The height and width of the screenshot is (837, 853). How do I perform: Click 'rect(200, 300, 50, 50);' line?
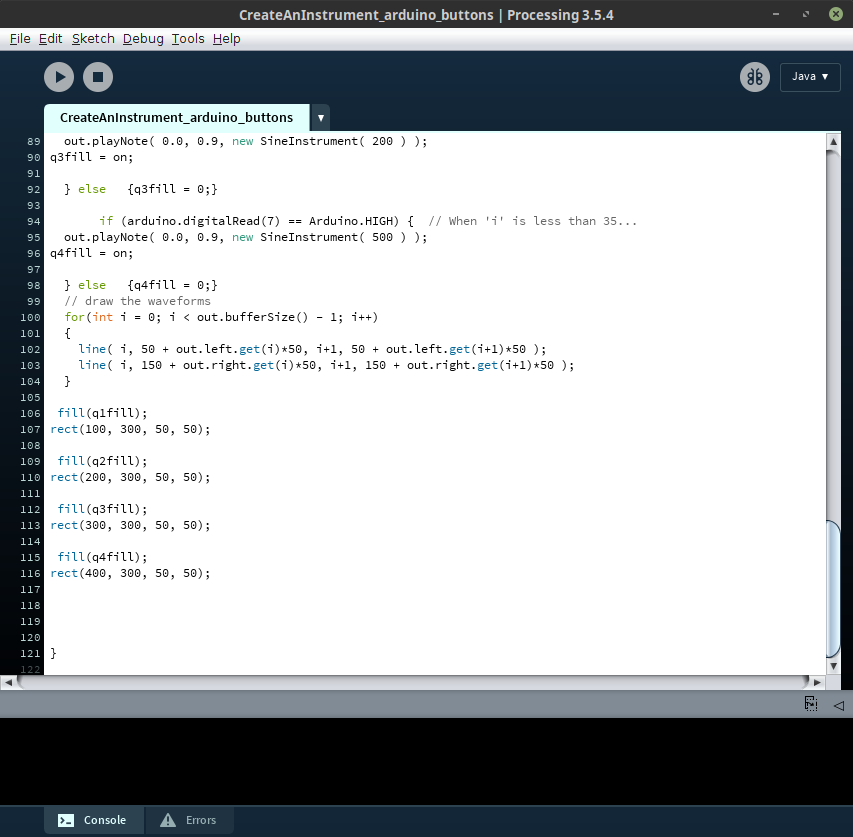(x=130, y=477)
